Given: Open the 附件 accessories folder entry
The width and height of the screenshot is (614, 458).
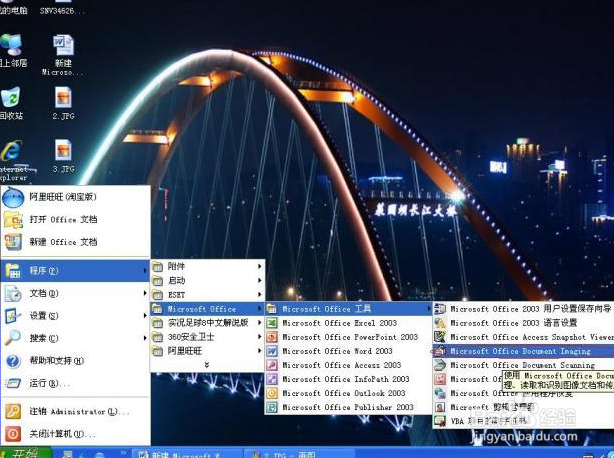Looking at the screenshot, I should 208,266.
